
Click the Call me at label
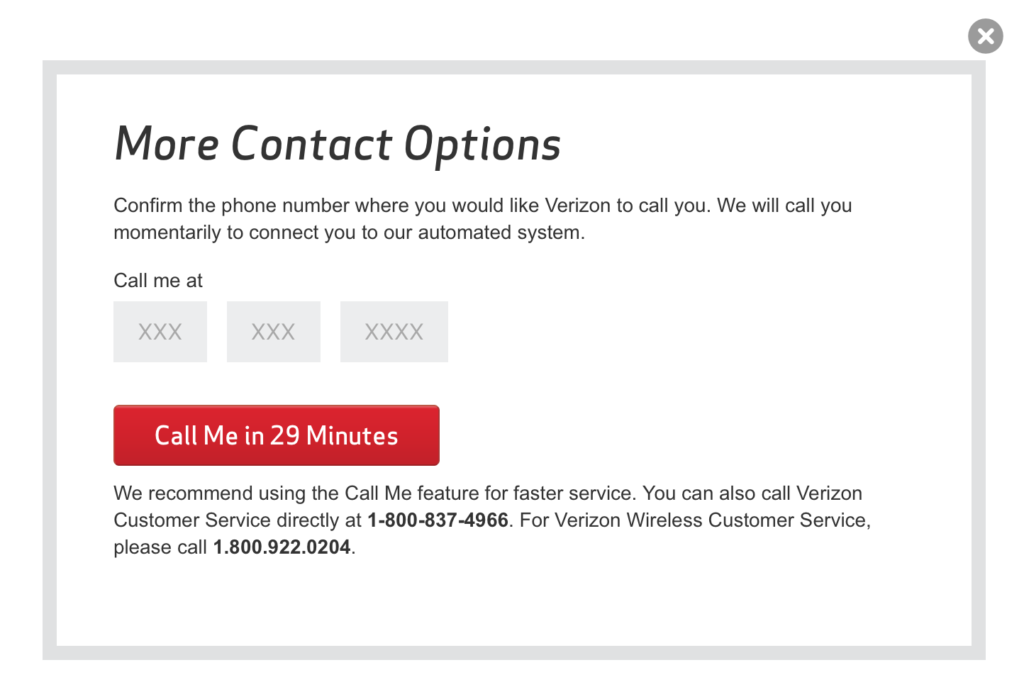tap(158, 280)
